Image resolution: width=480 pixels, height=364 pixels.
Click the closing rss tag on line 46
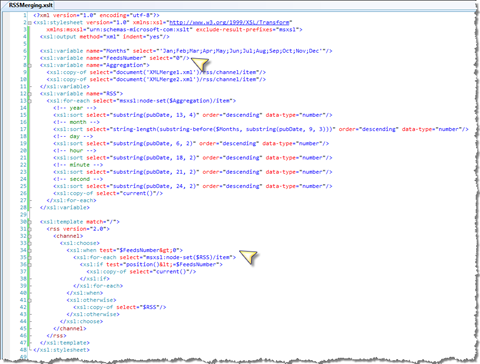click(56, 336)
